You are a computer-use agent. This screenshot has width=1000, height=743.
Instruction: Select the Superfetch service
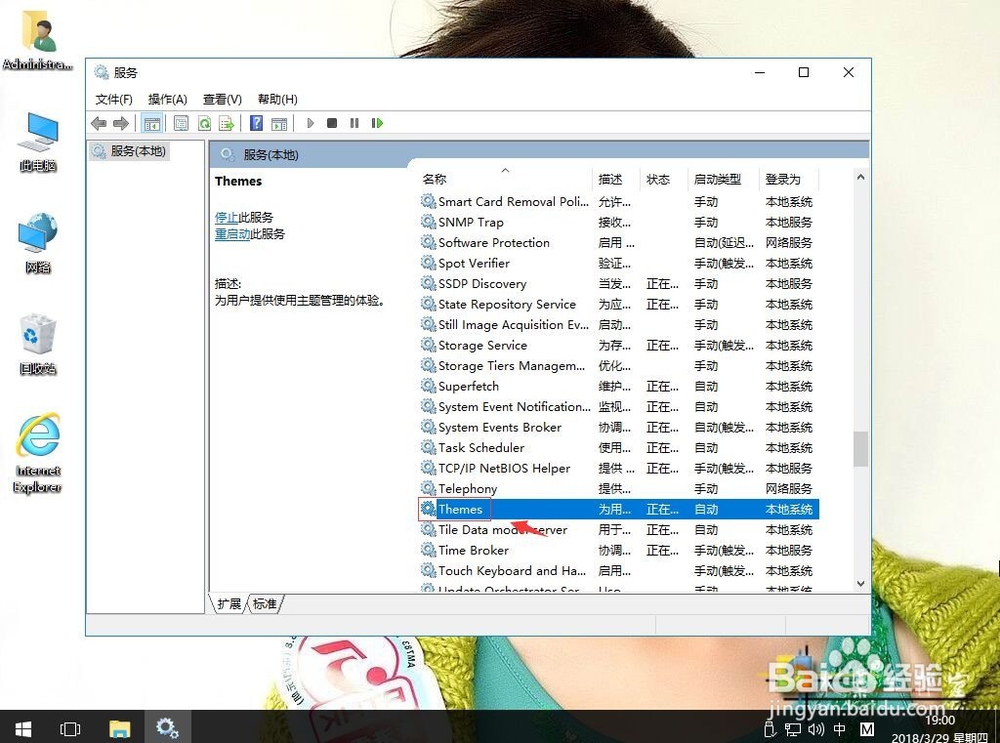(x=619, y=386)
